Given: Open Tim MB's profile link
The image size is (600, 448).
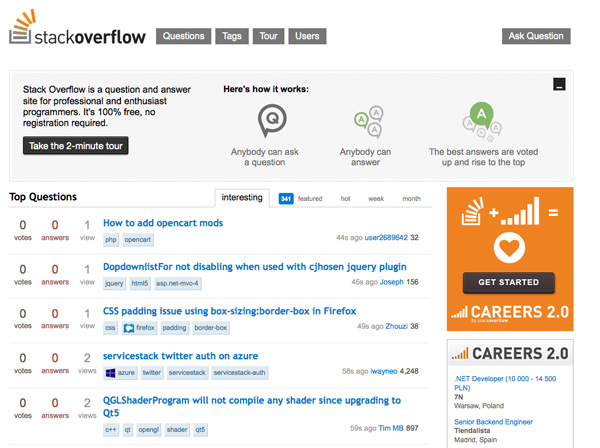Looking at the screenshot, I should click(391, 428).
